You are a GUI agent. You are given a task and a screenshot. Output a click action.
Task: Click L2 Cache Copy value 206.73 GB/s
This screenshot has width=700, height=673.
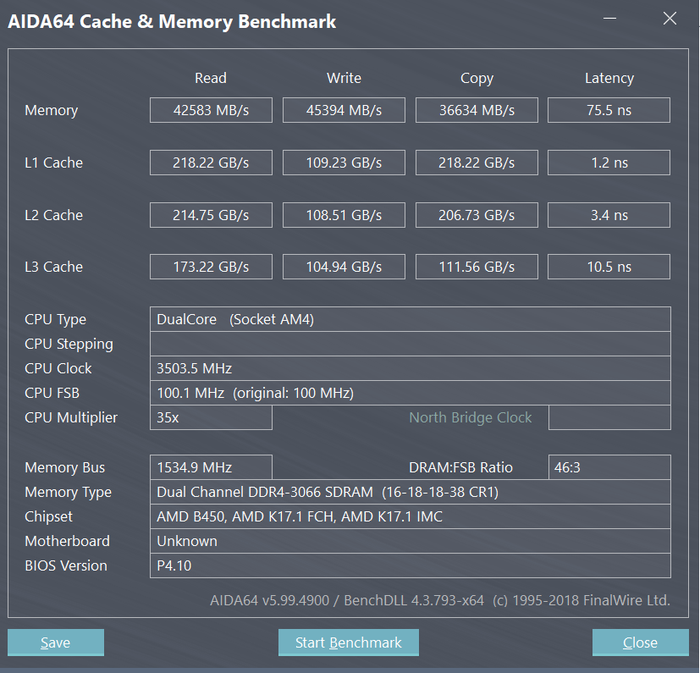pos(477,215)
